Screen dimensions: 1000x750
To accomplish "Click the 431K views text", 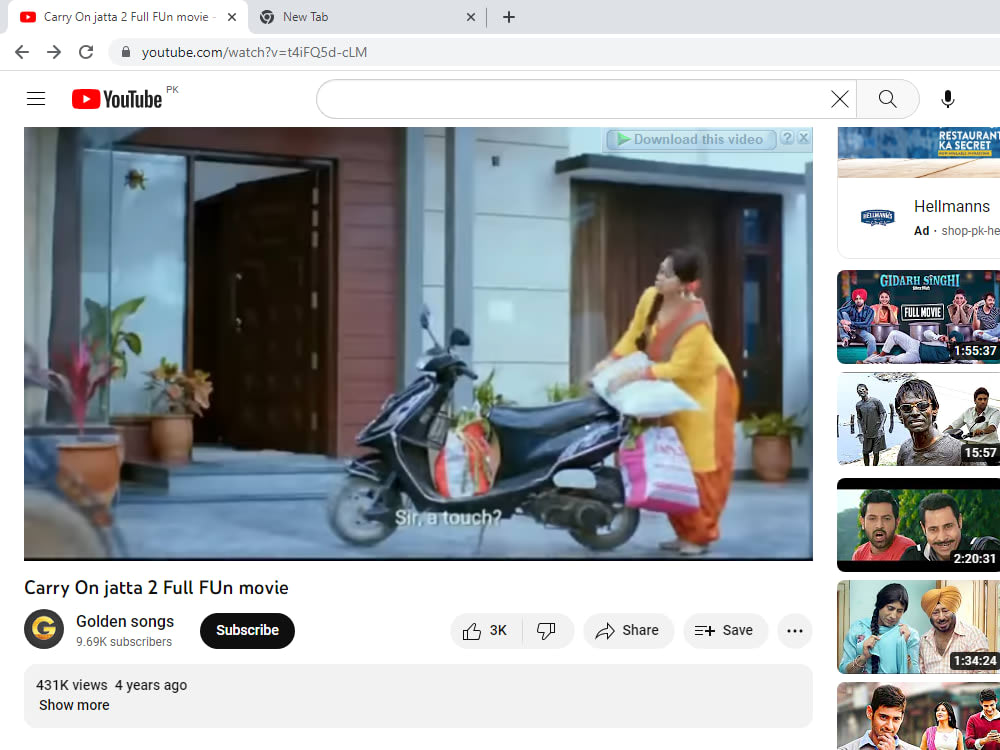I will (x=71, y=685).
